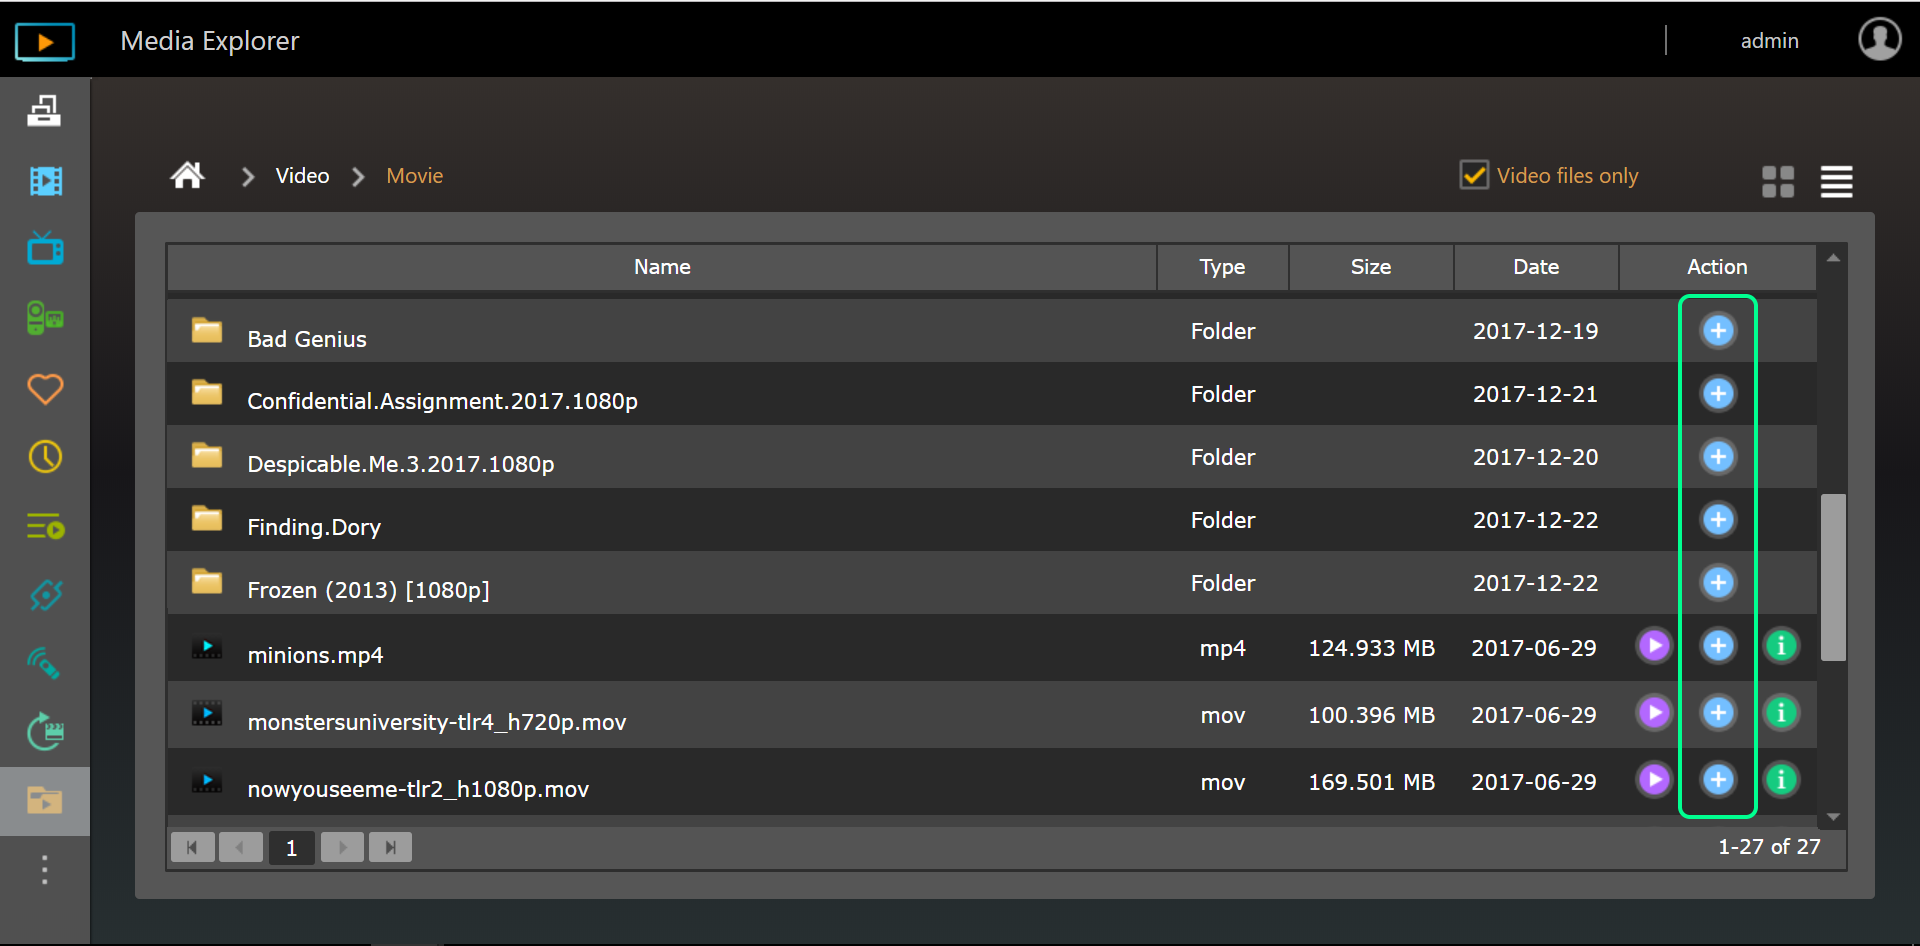Add nowyouseeme-tlr2_h1080p.mov with plus icon
Image resolution: width=1920 pixels, height=946 pixels.
pos(1718,779)
